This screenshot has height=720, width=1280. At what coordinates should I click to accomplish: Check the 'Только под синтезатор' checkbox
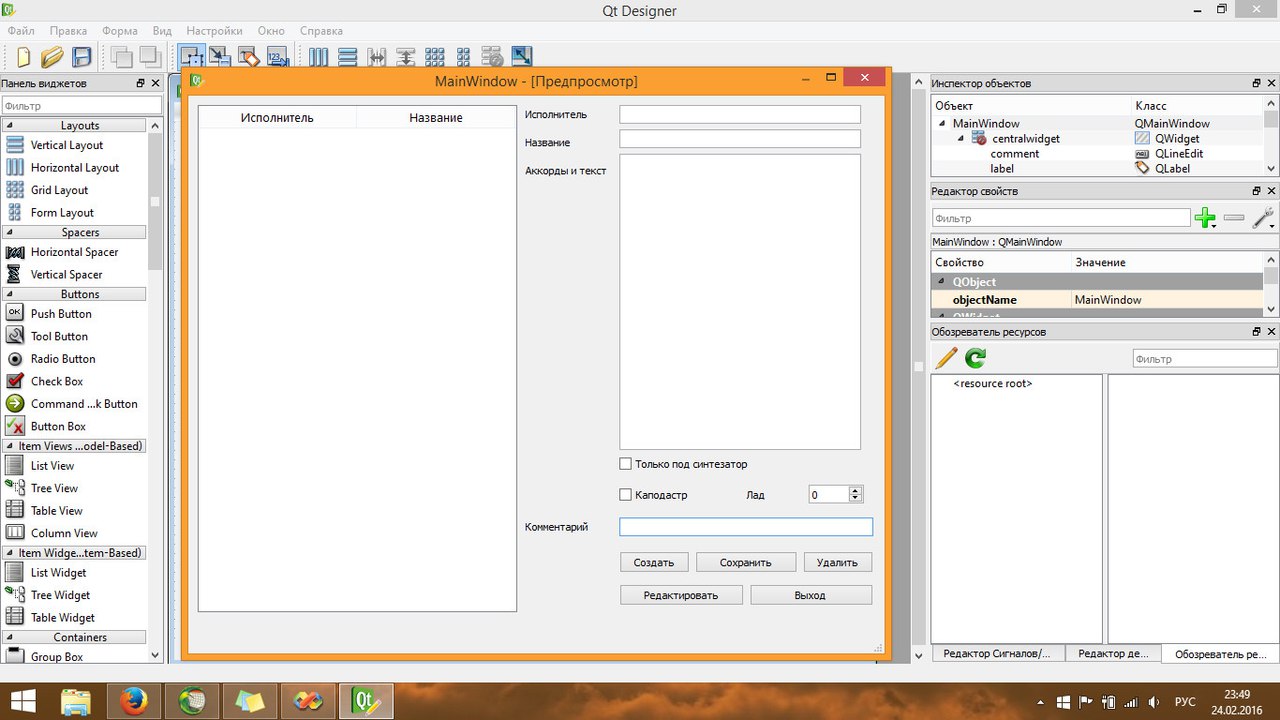[x=626, y=464]
